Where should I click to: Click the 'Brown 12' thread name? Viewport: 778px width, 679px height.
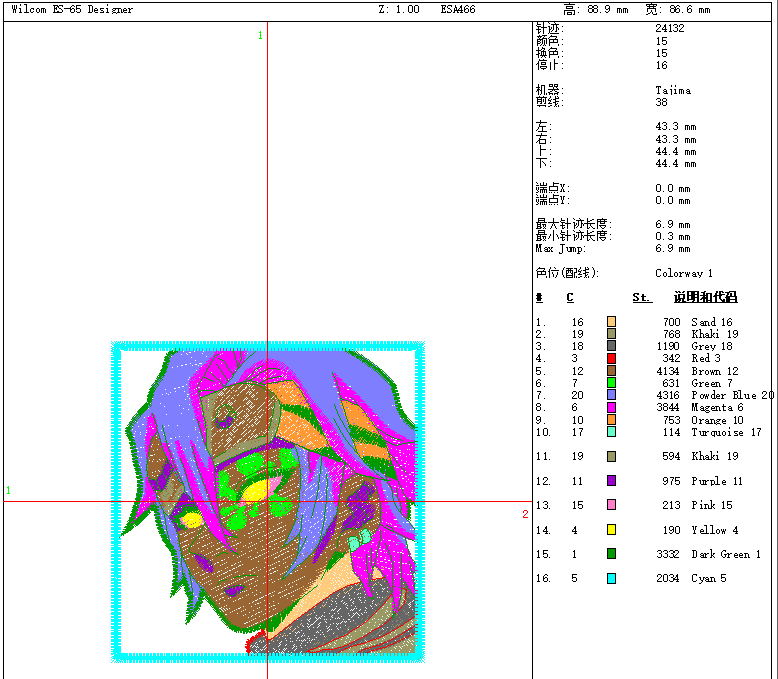(714, 371)
